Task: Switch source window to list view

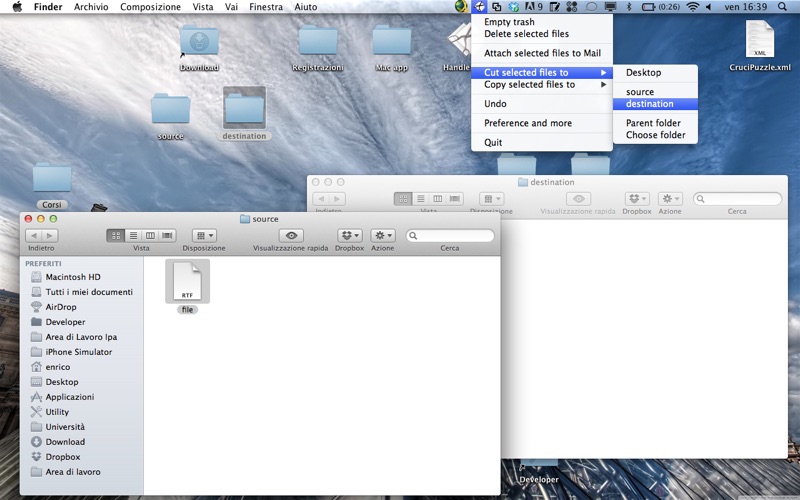Action: [133, 235]
